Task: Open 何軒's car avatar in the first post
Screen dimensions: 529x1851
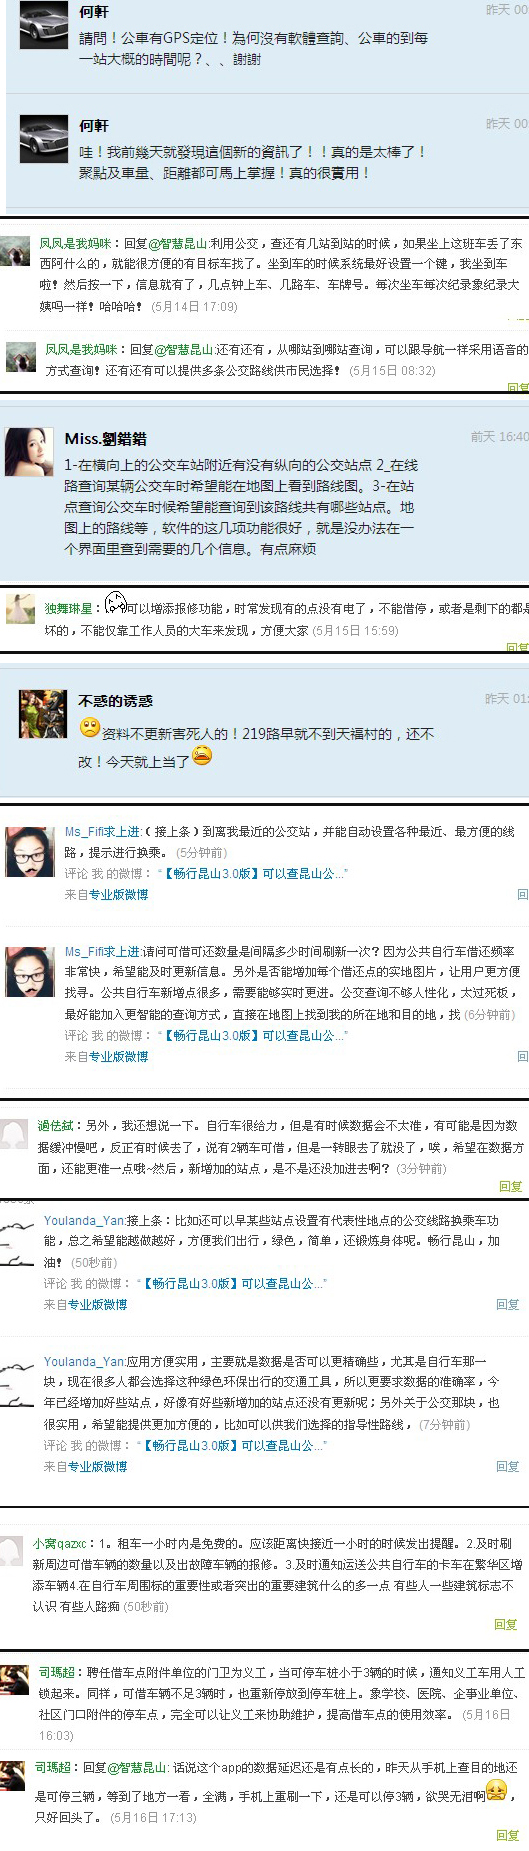Action: point(44,26)
